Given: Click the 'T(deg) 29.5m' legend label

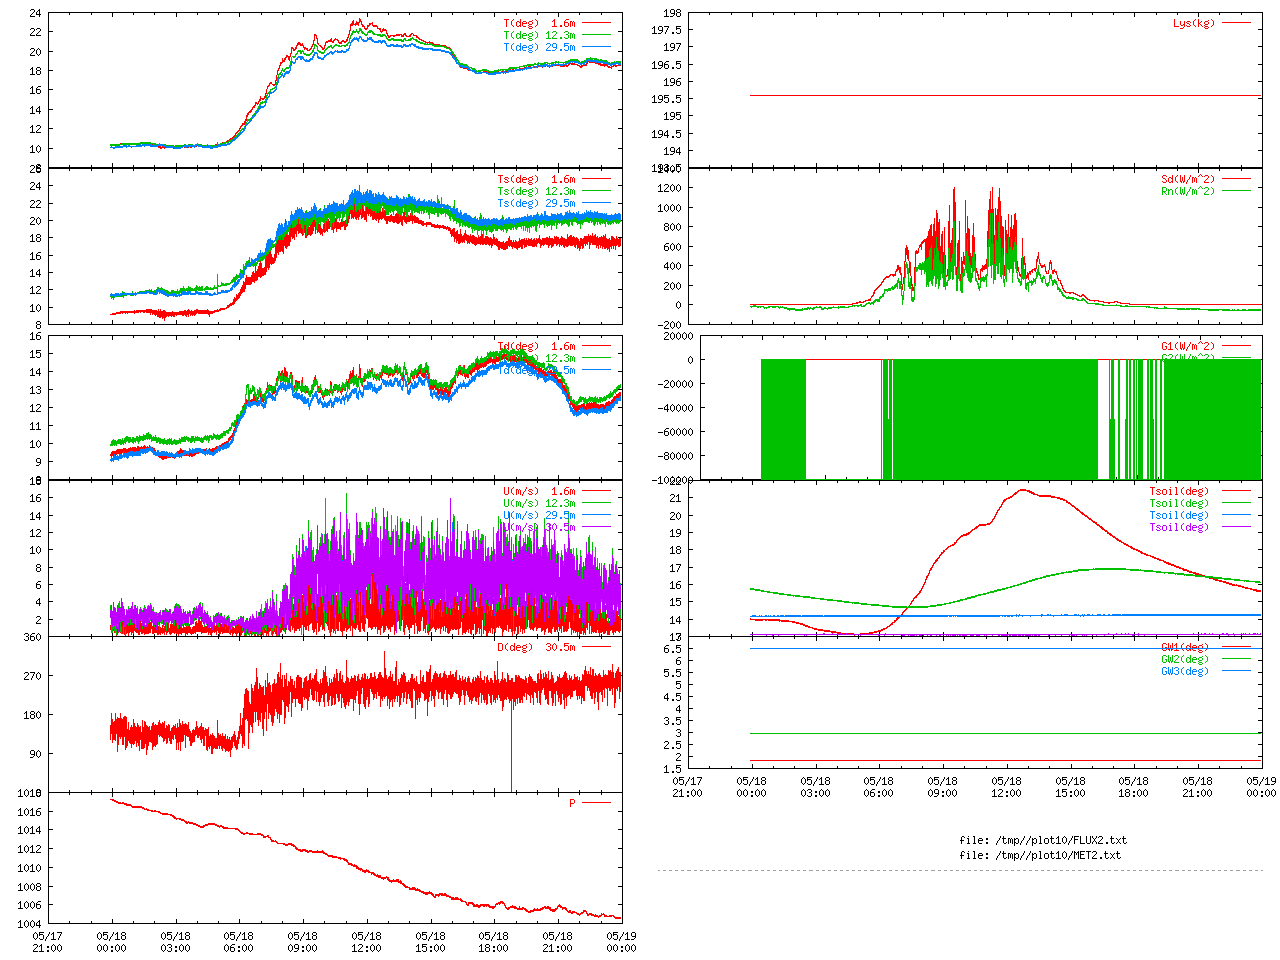Looking at the screenshot, I should [x=540, y=47].
